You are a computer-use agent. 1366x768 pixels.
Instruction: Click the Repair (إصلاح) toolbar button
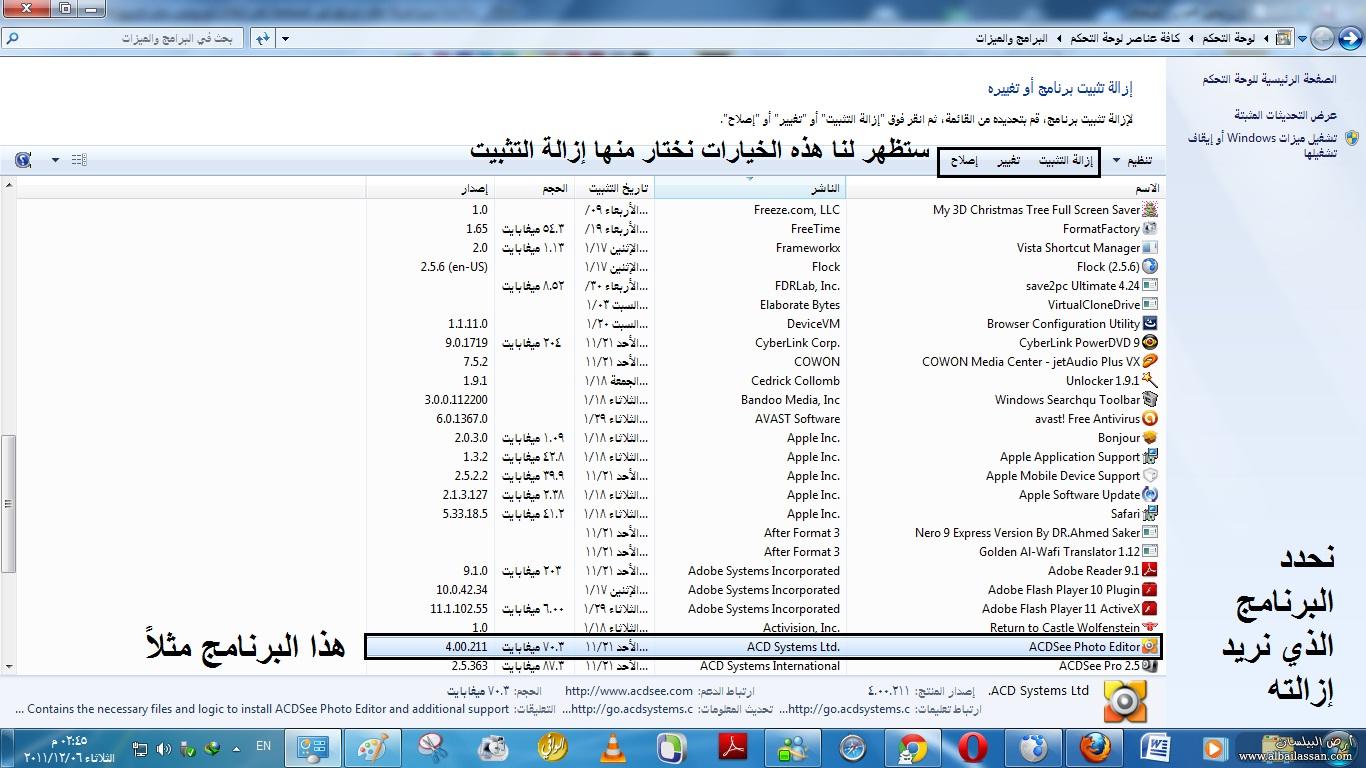point(964,160)
